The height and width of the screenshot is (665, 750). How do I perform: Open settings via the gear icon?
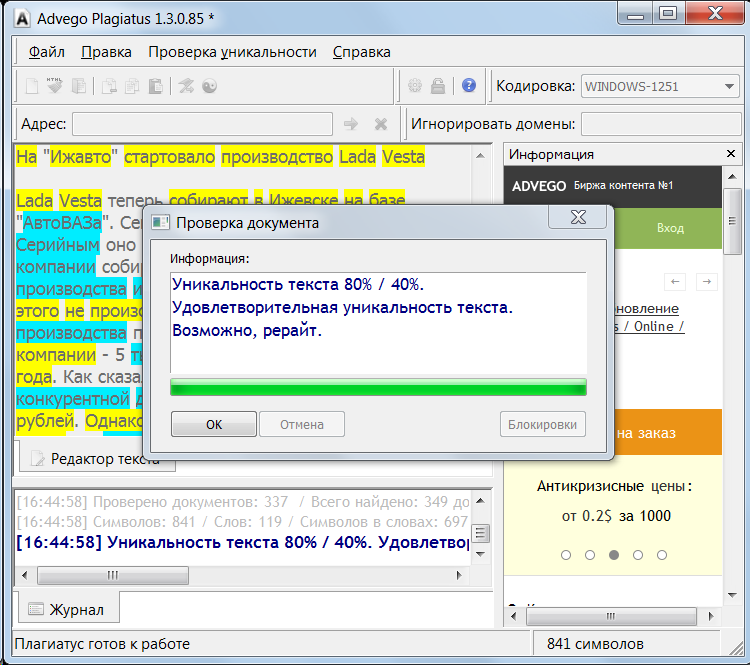tap(415, 86)
